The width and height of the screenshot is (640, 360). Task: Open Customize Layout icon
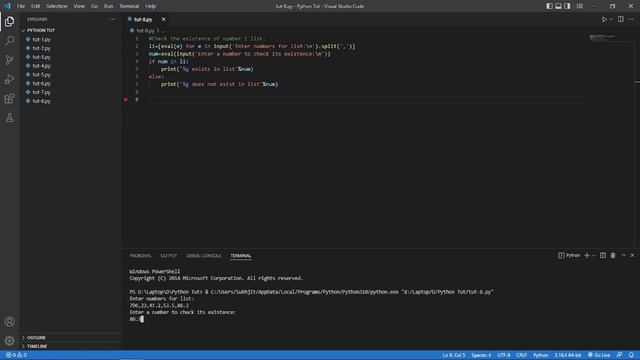580,6
